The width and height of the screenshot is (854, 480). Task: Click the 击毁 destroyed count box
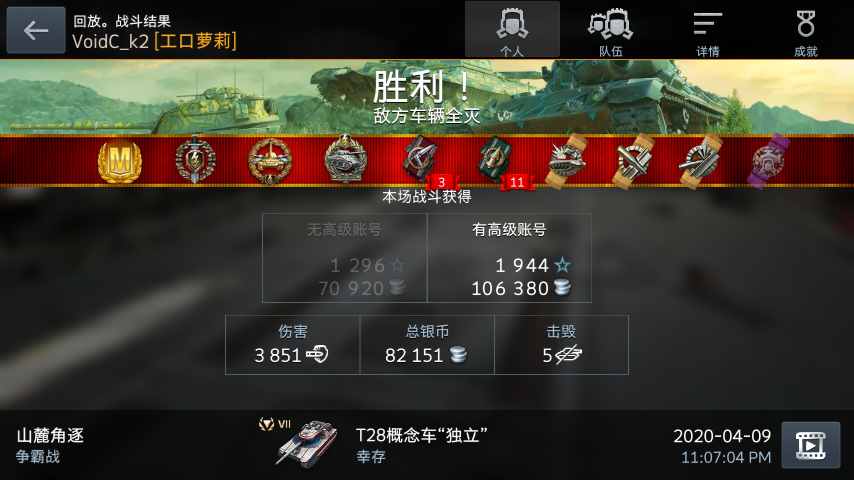(562, 345)
